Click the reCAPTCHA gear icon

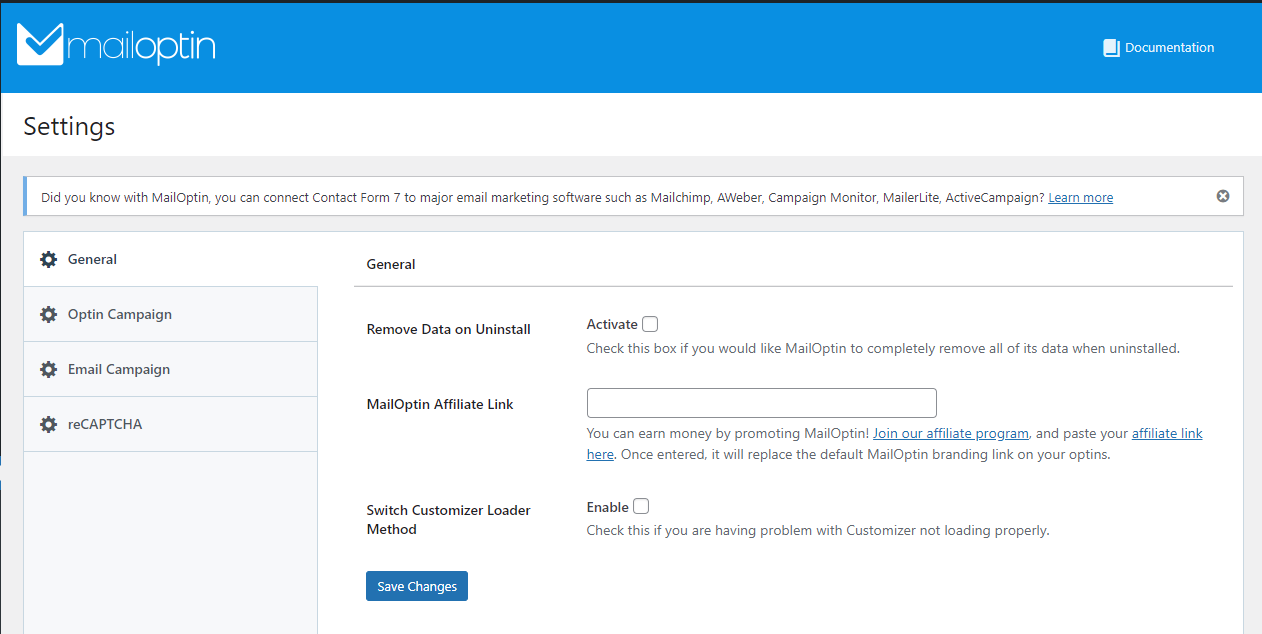[x=48, y=424]
